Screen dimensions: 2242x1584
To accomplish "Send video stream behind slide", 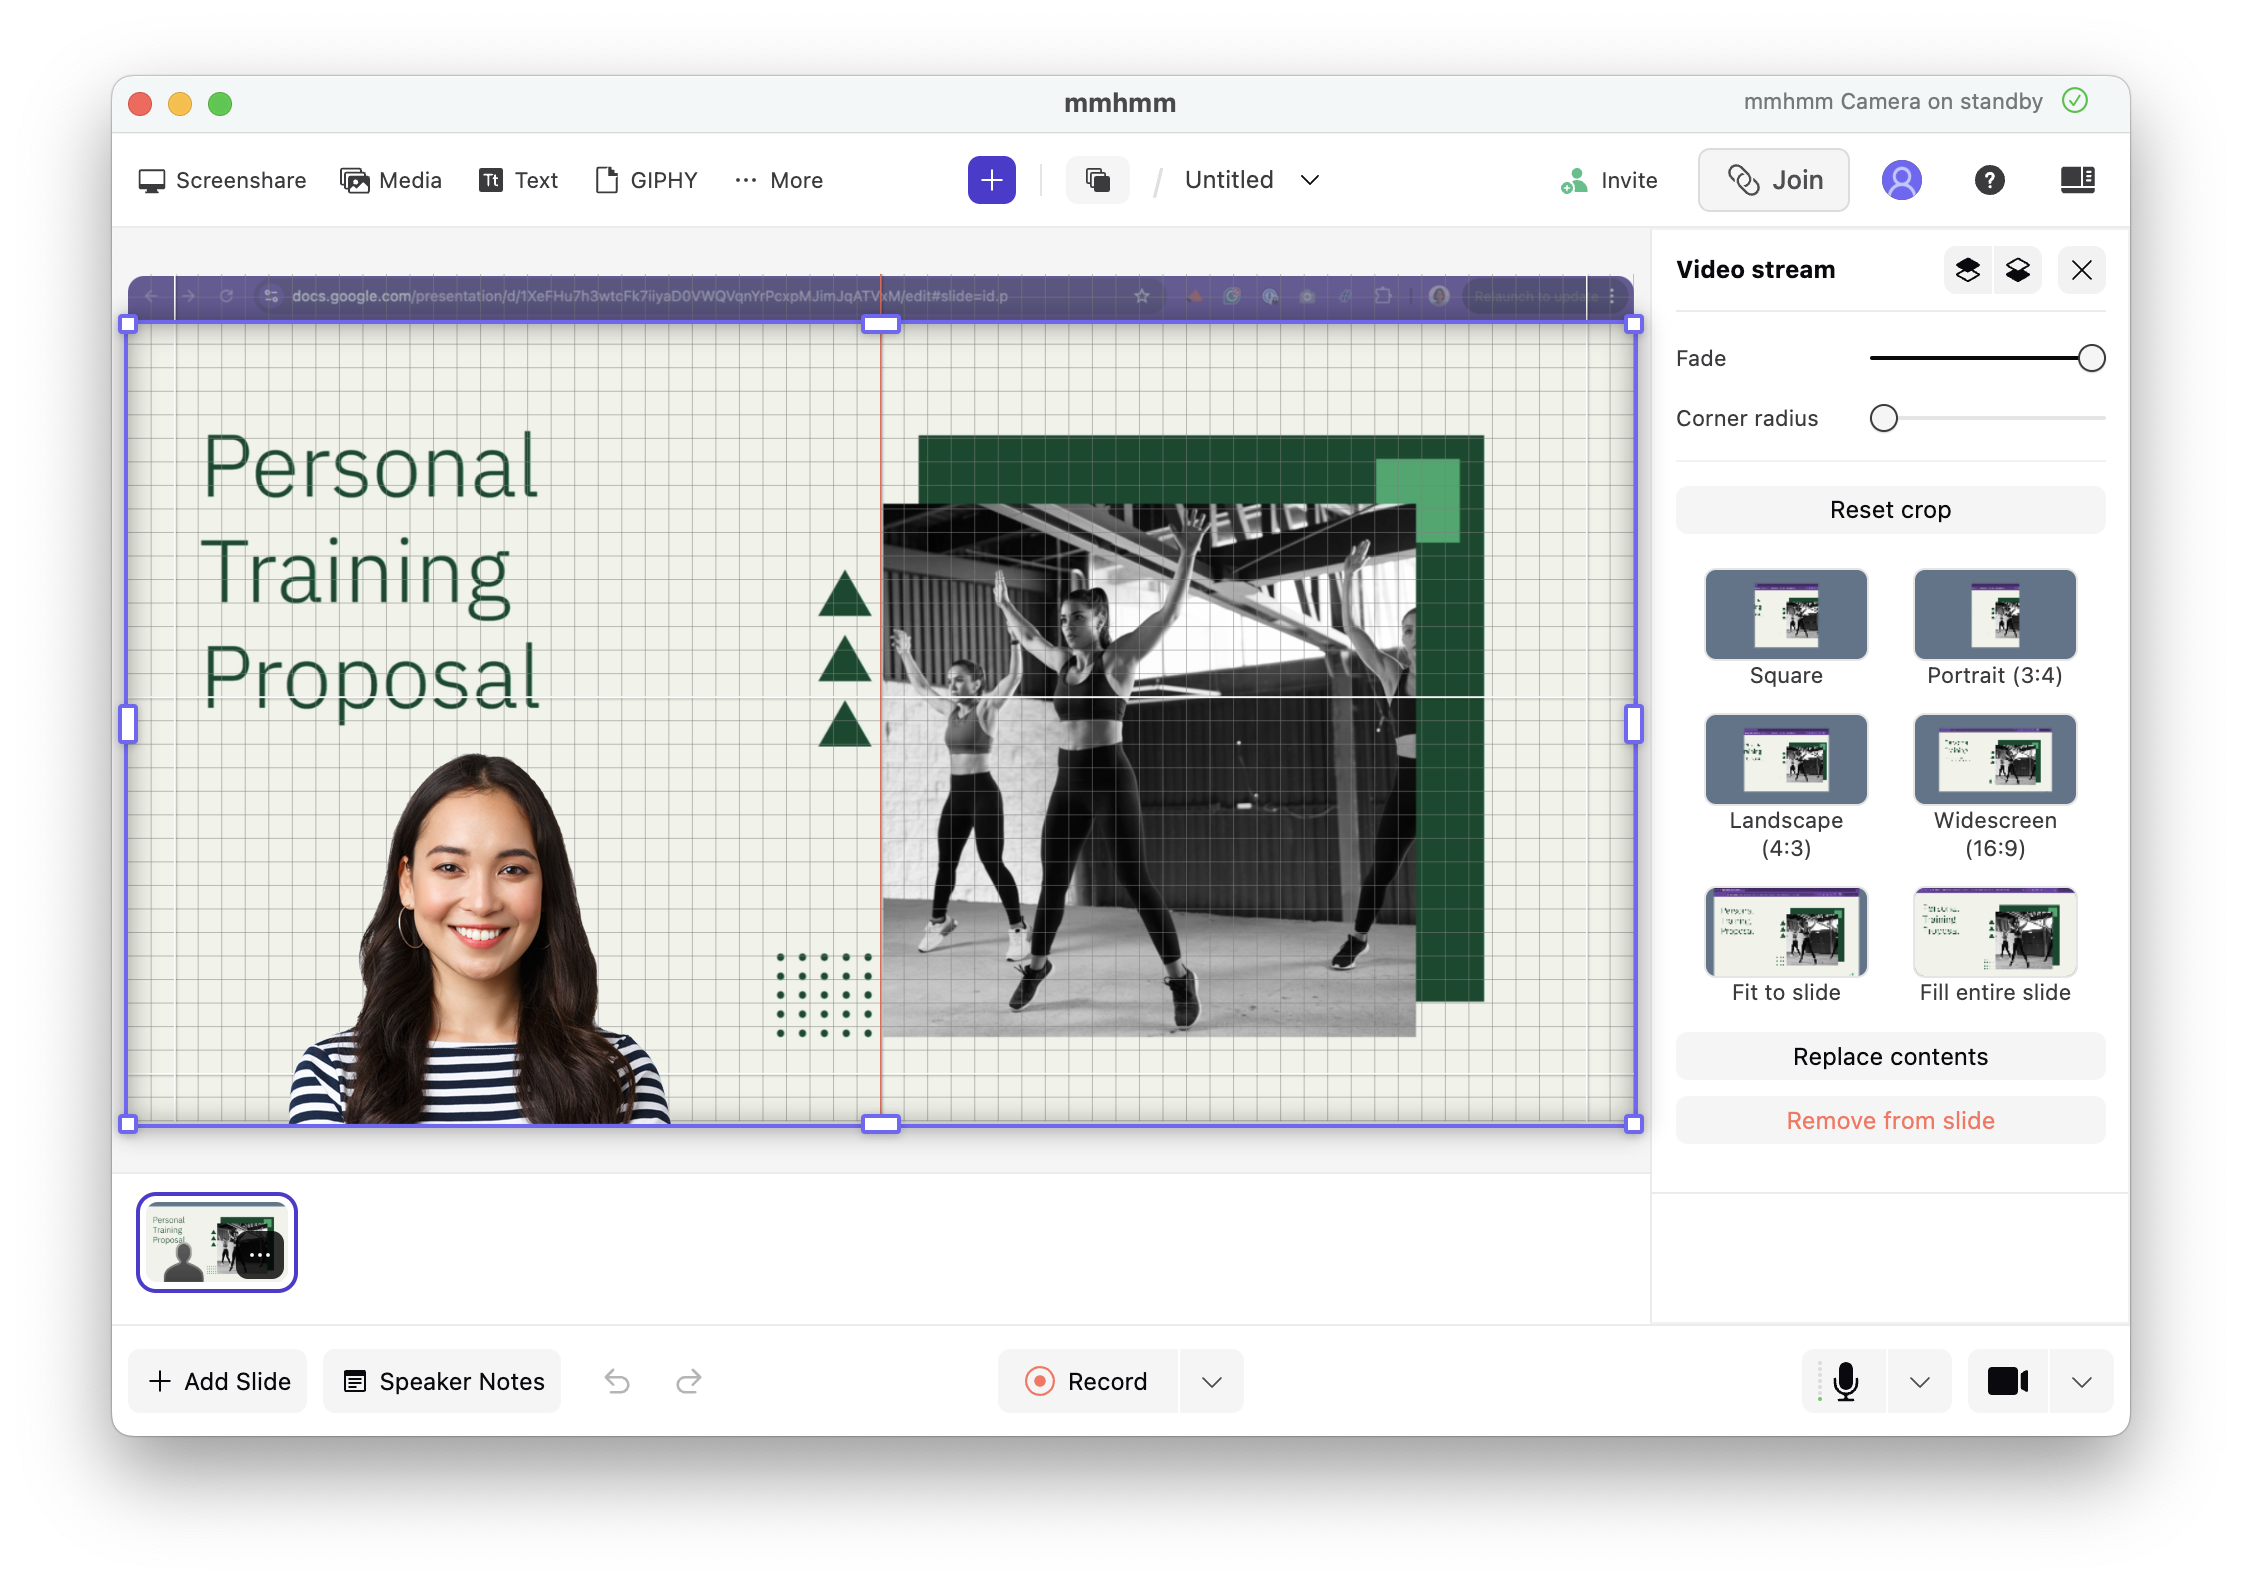I will tap(2018, 270).
